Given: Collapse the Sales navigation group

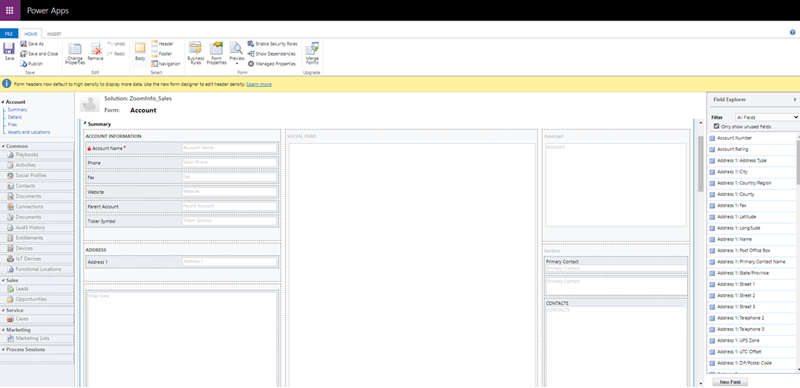Looking at the screenshot, I should 3,280.
